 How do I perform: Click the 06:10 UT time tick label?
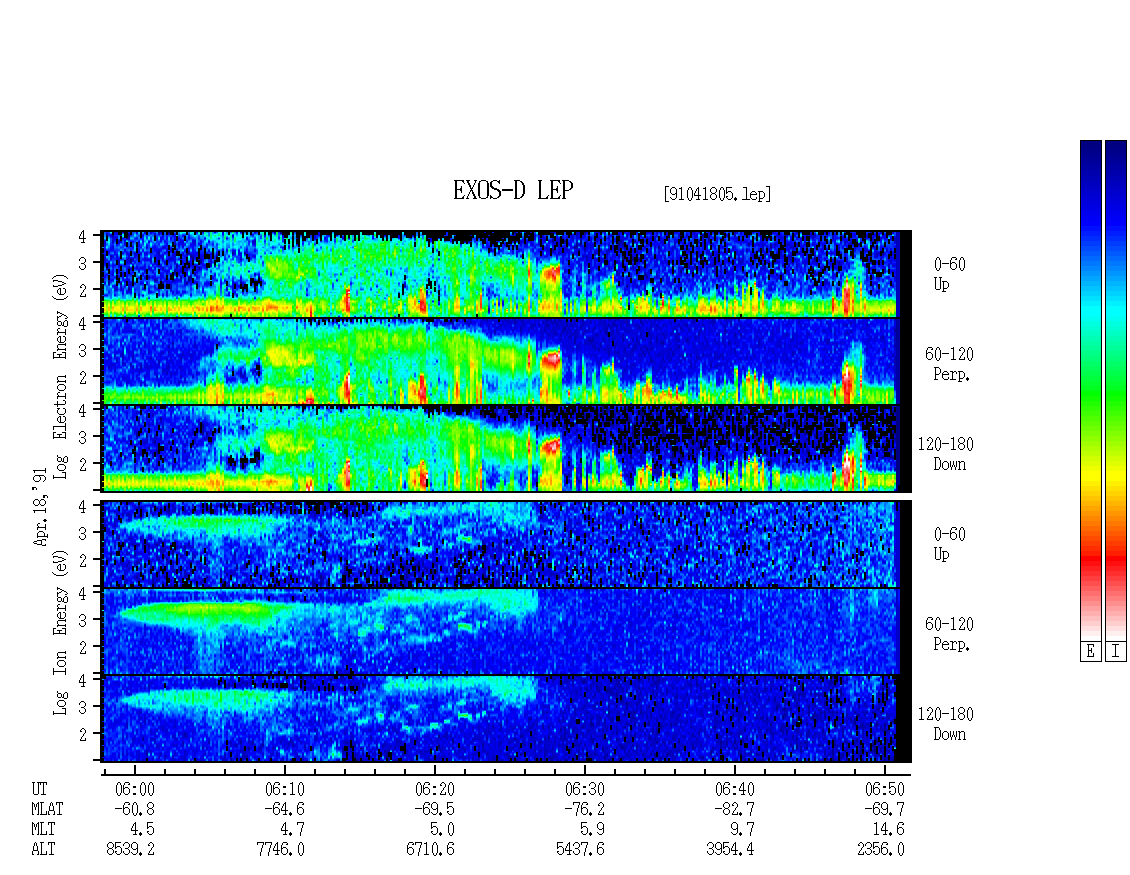tap(285, 789)
